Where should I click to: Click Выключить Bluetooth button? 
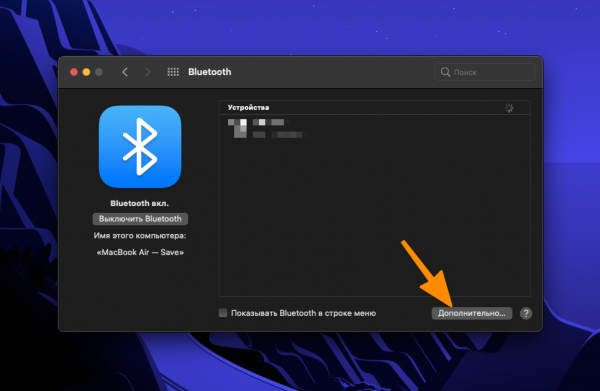tap(140, 219)
